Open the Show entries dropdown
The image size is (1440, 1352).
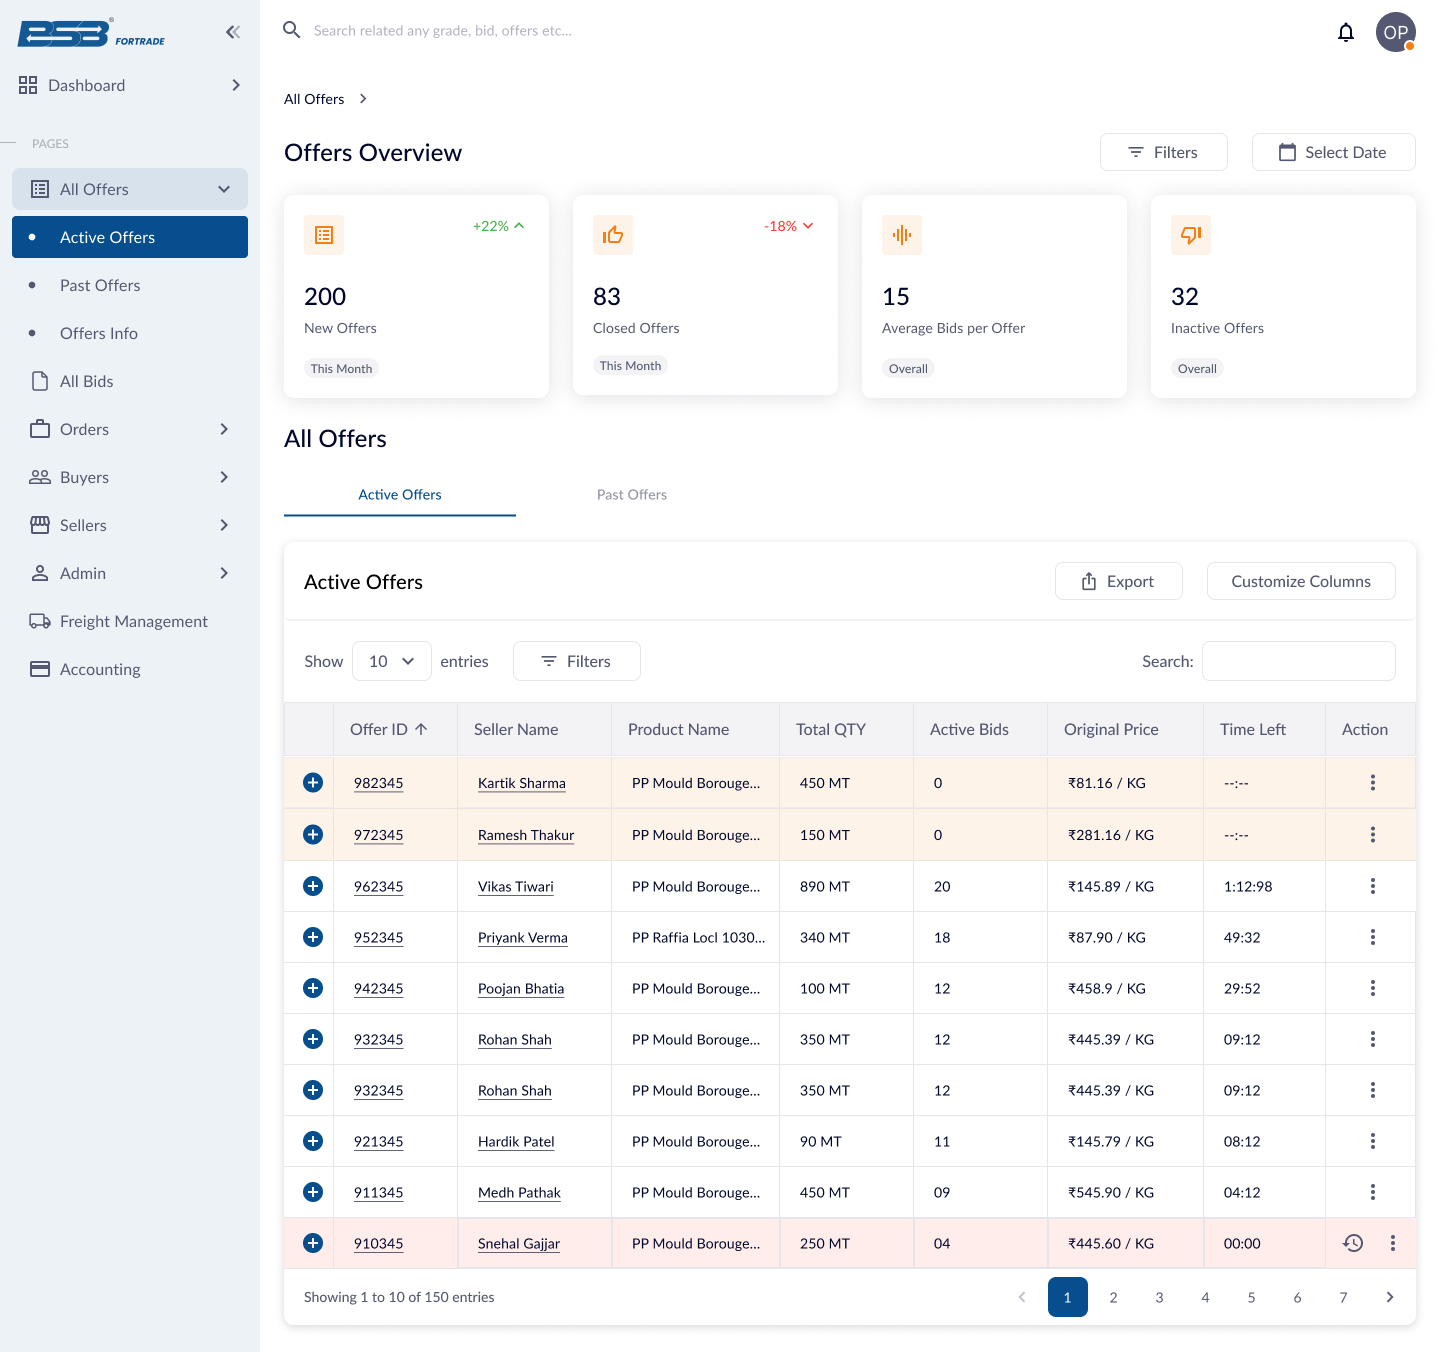pos(391,661)
